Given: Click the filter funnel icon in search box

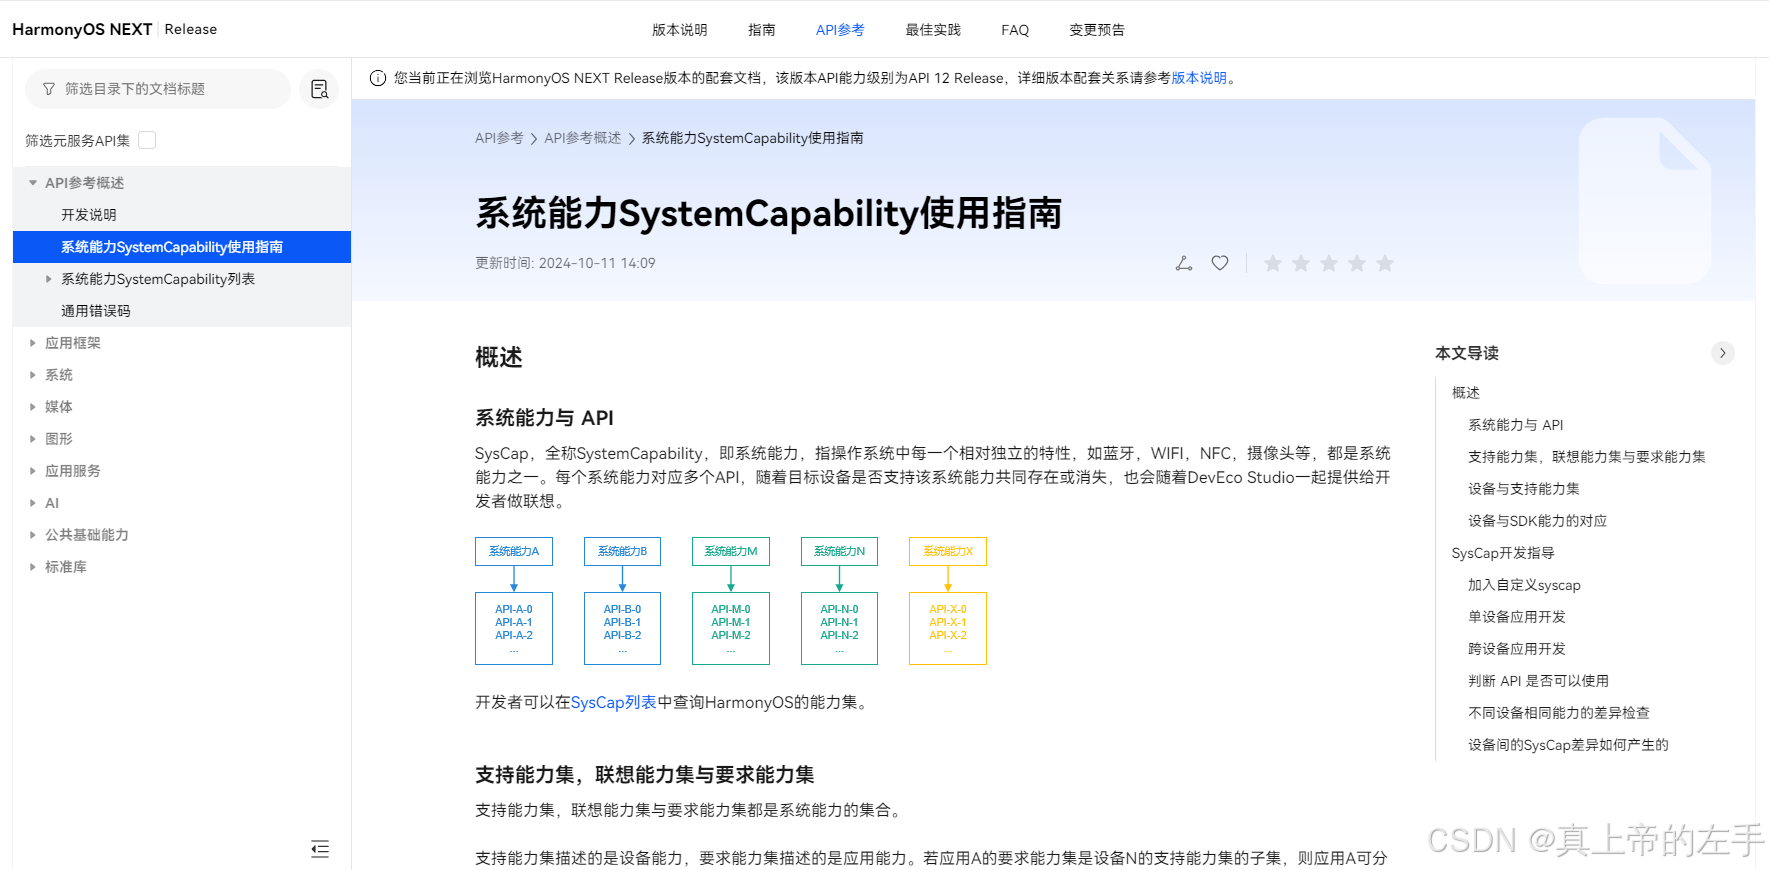Looking at the screenshot, I should point(49,89).
